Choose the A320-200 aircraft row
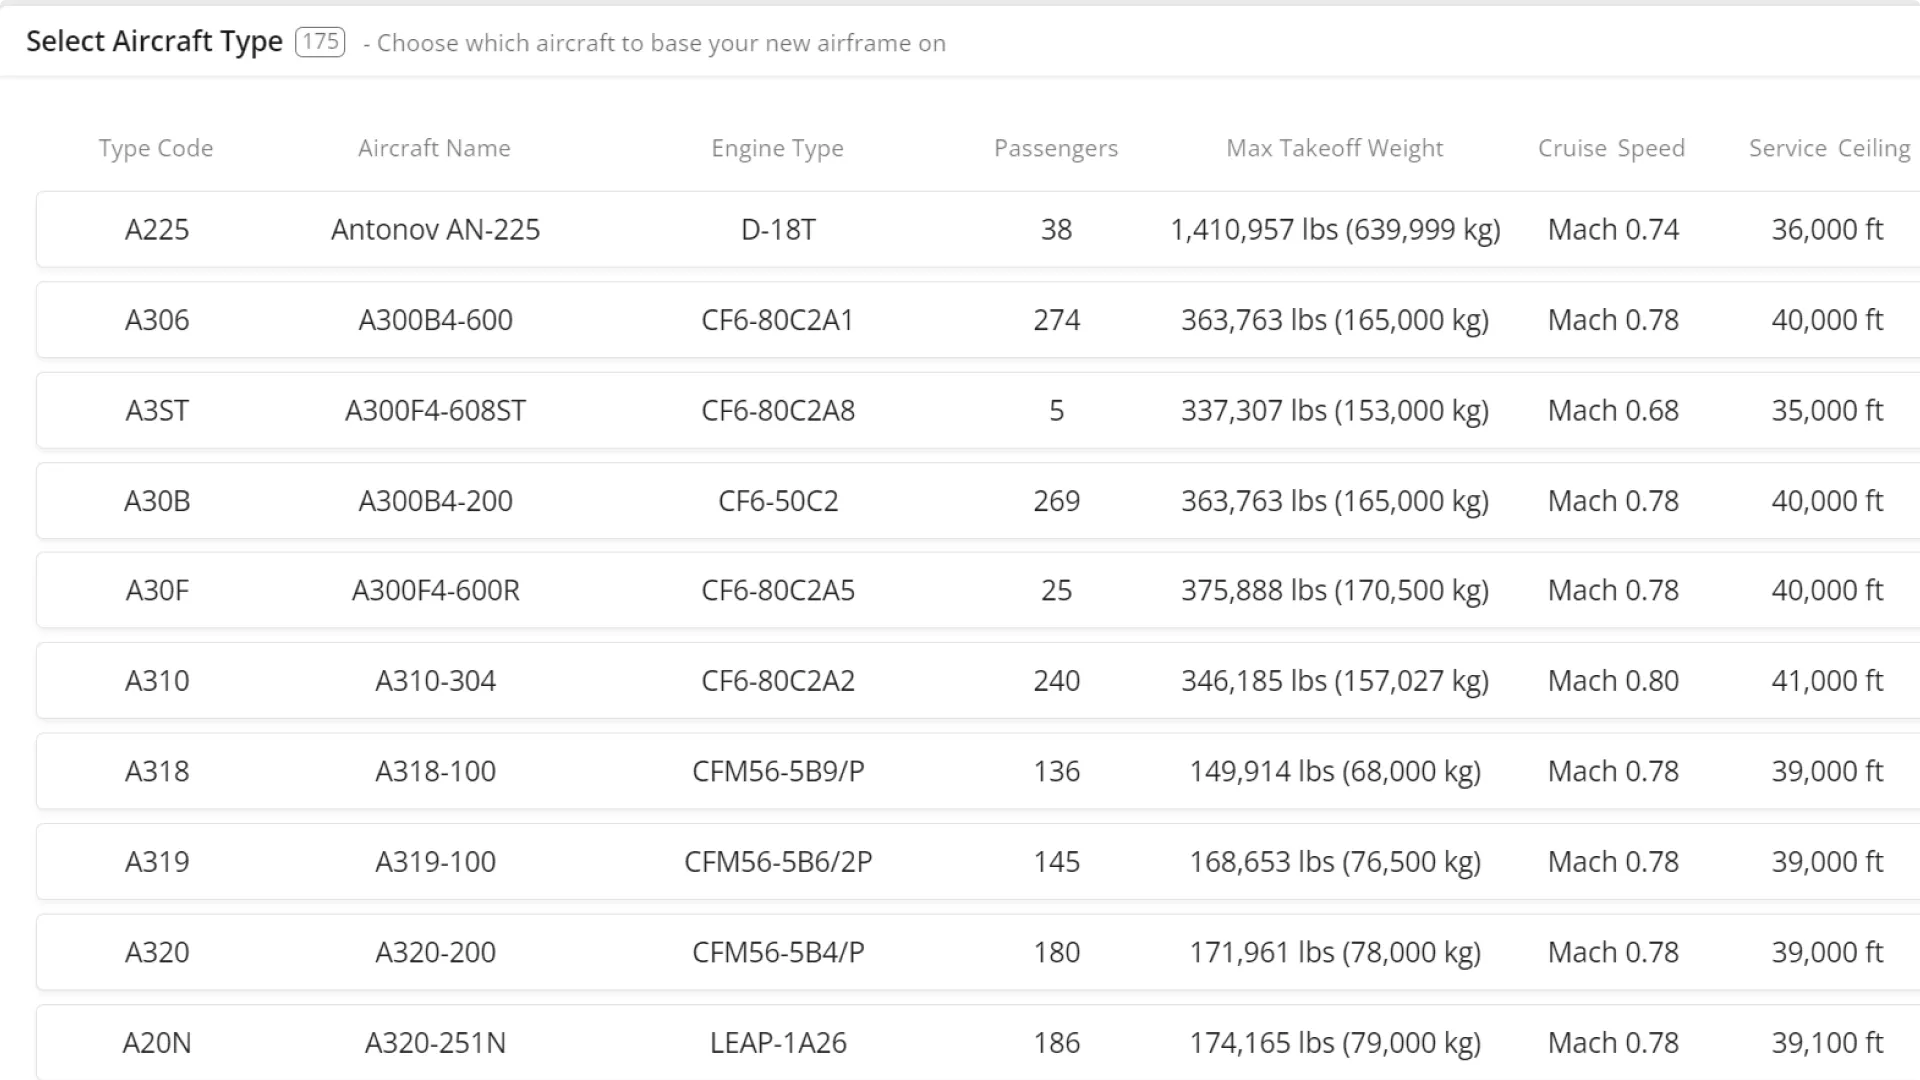 (435, 952)
